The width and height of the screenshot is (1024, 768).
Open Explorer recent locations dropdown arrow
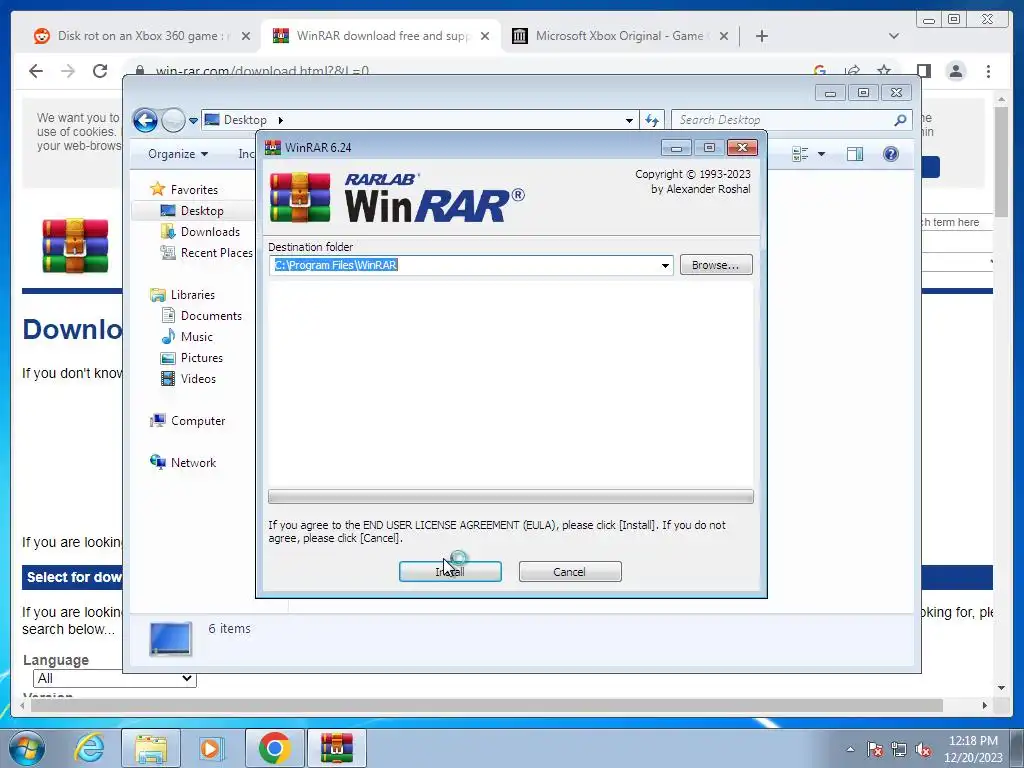tap(193, 121)
